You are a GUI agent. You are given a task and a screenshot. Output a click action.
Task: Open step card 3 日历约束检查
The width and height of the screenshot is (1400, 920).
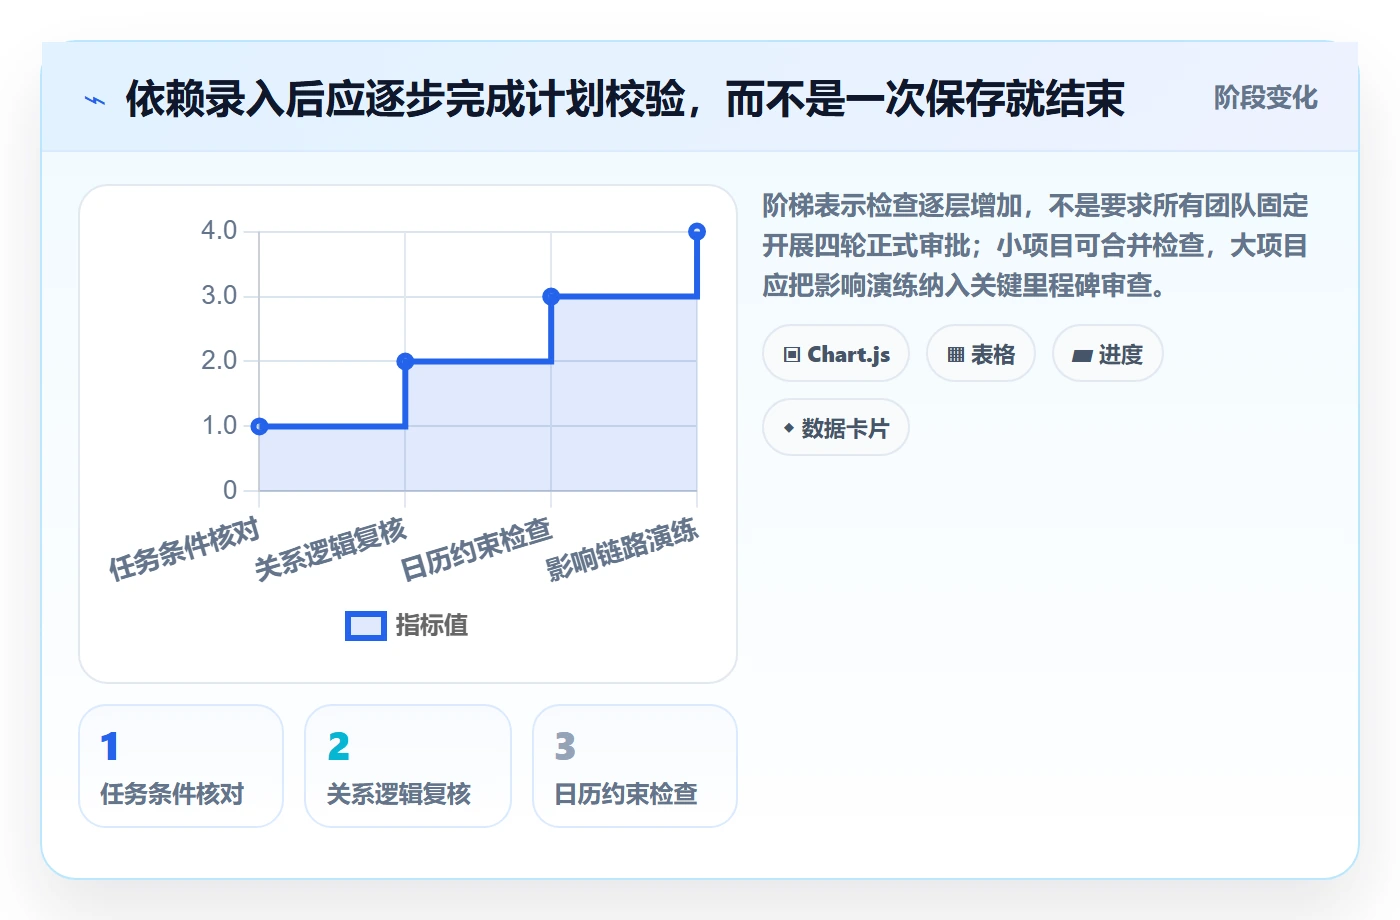pos(635,766)
